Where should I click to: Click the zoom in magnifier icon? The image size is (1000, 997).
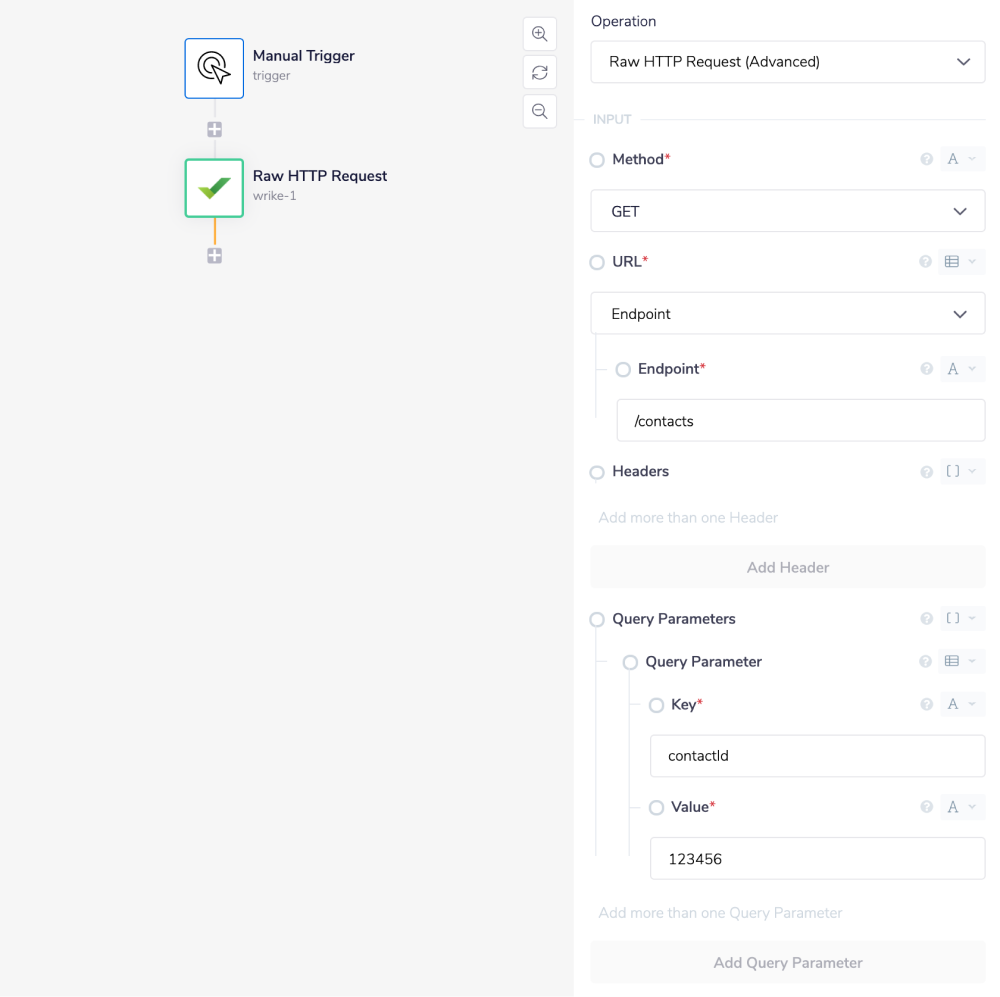coord(540,33)
